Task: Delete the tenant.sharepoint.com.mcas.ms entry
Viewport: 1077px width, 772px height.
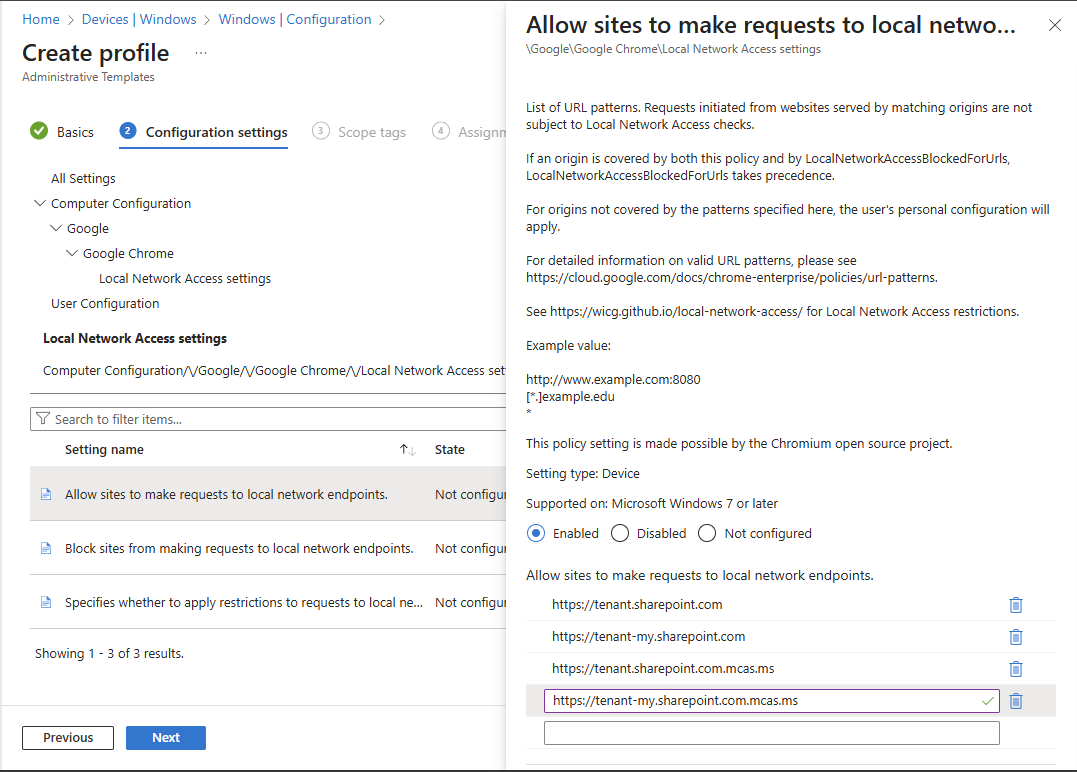Action: [1015, 669]
